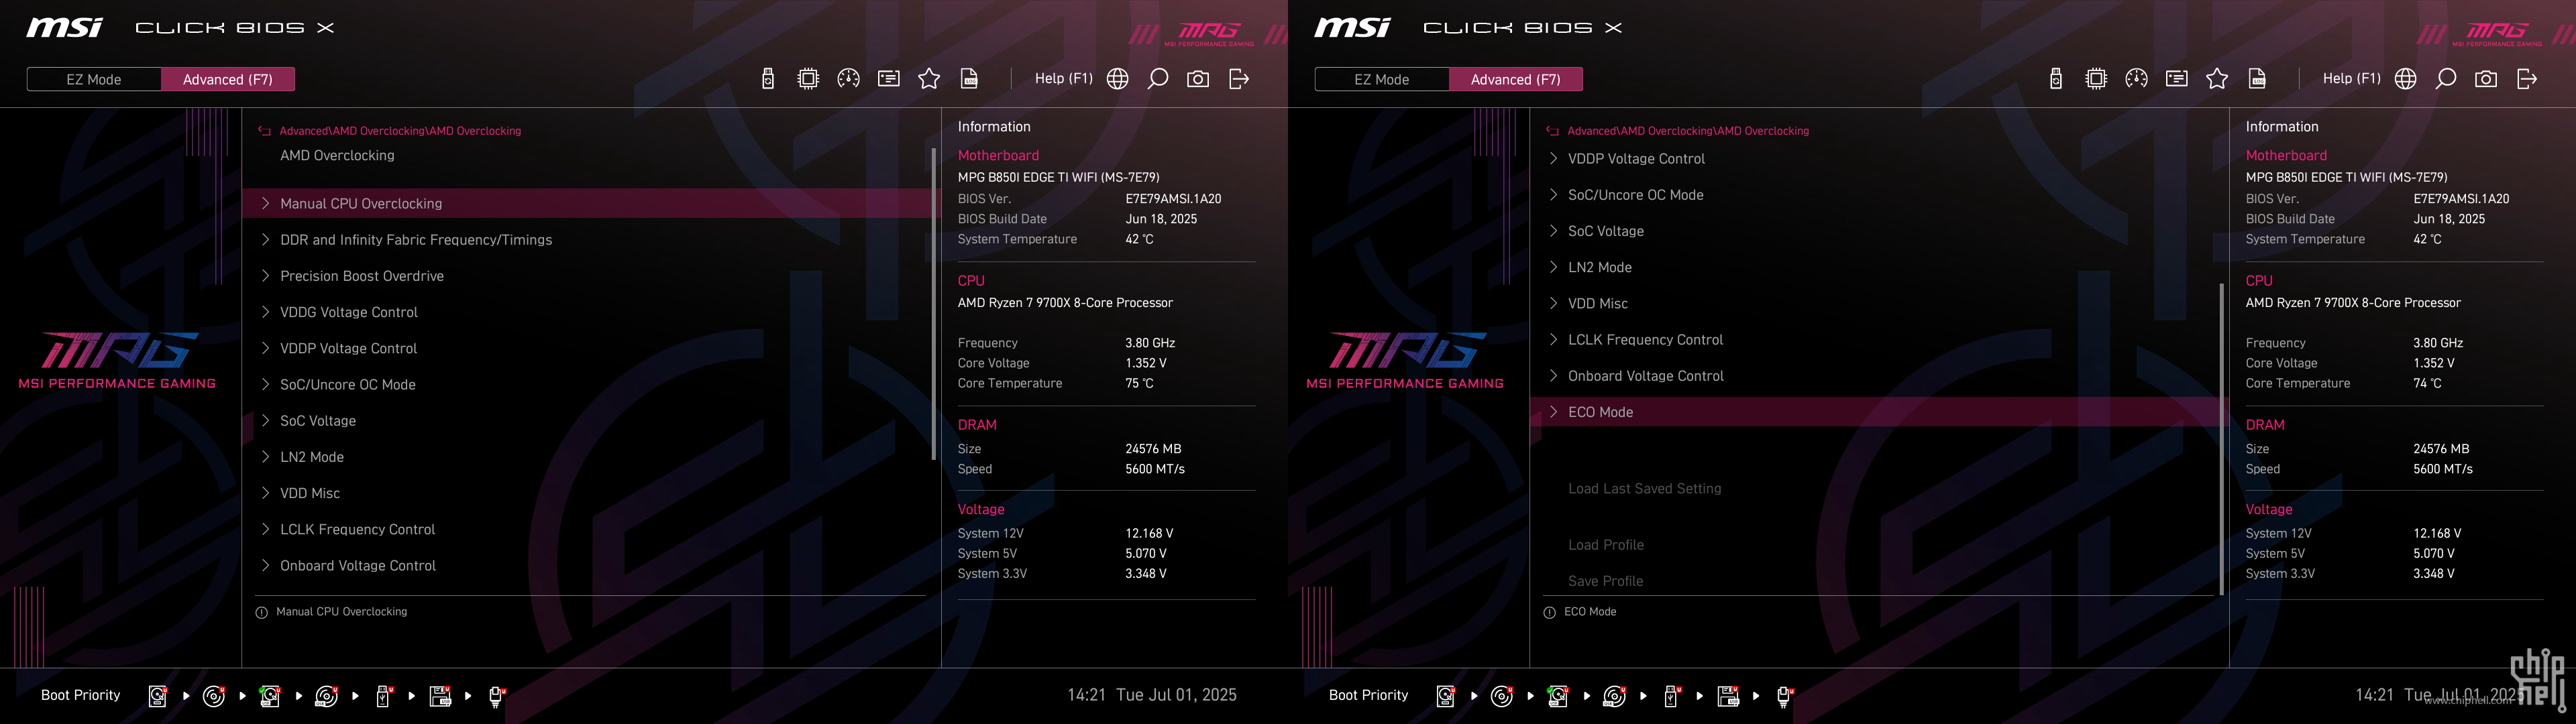The height and width of the screenshot is (724, 2576).
Task: Open the speedometer gauge icon, right screen
Action: click(x=2136, y=79)
